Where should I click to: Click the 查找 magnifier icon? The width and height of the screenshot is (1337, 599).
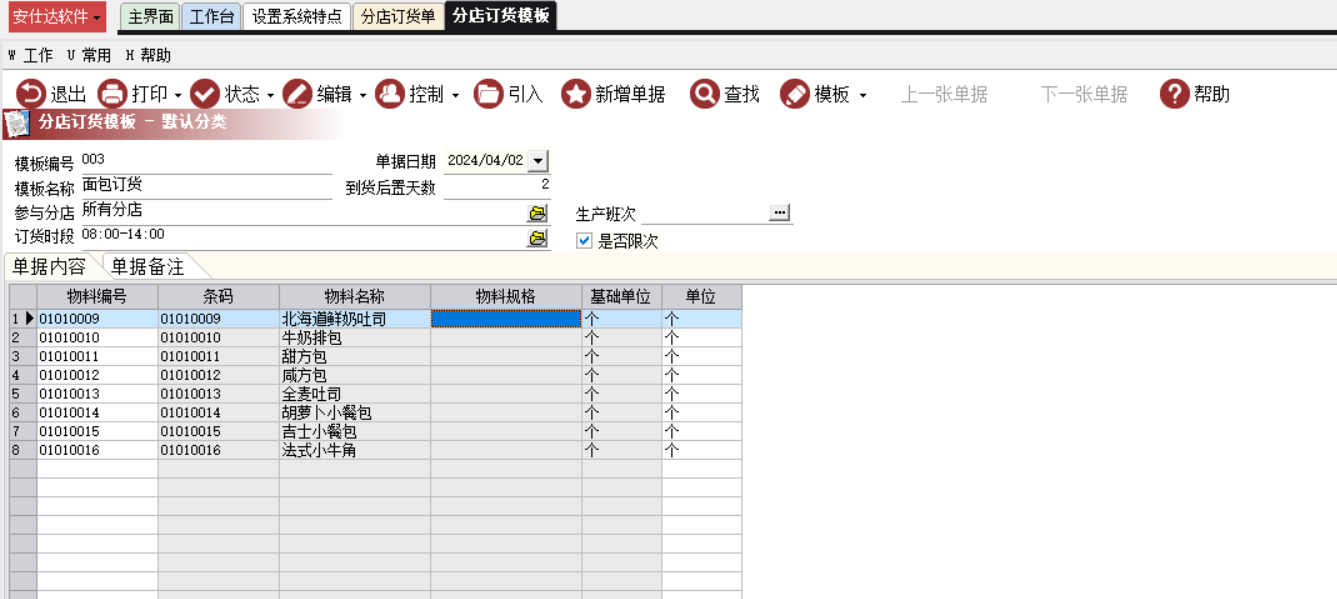click(x=705, y=94)
